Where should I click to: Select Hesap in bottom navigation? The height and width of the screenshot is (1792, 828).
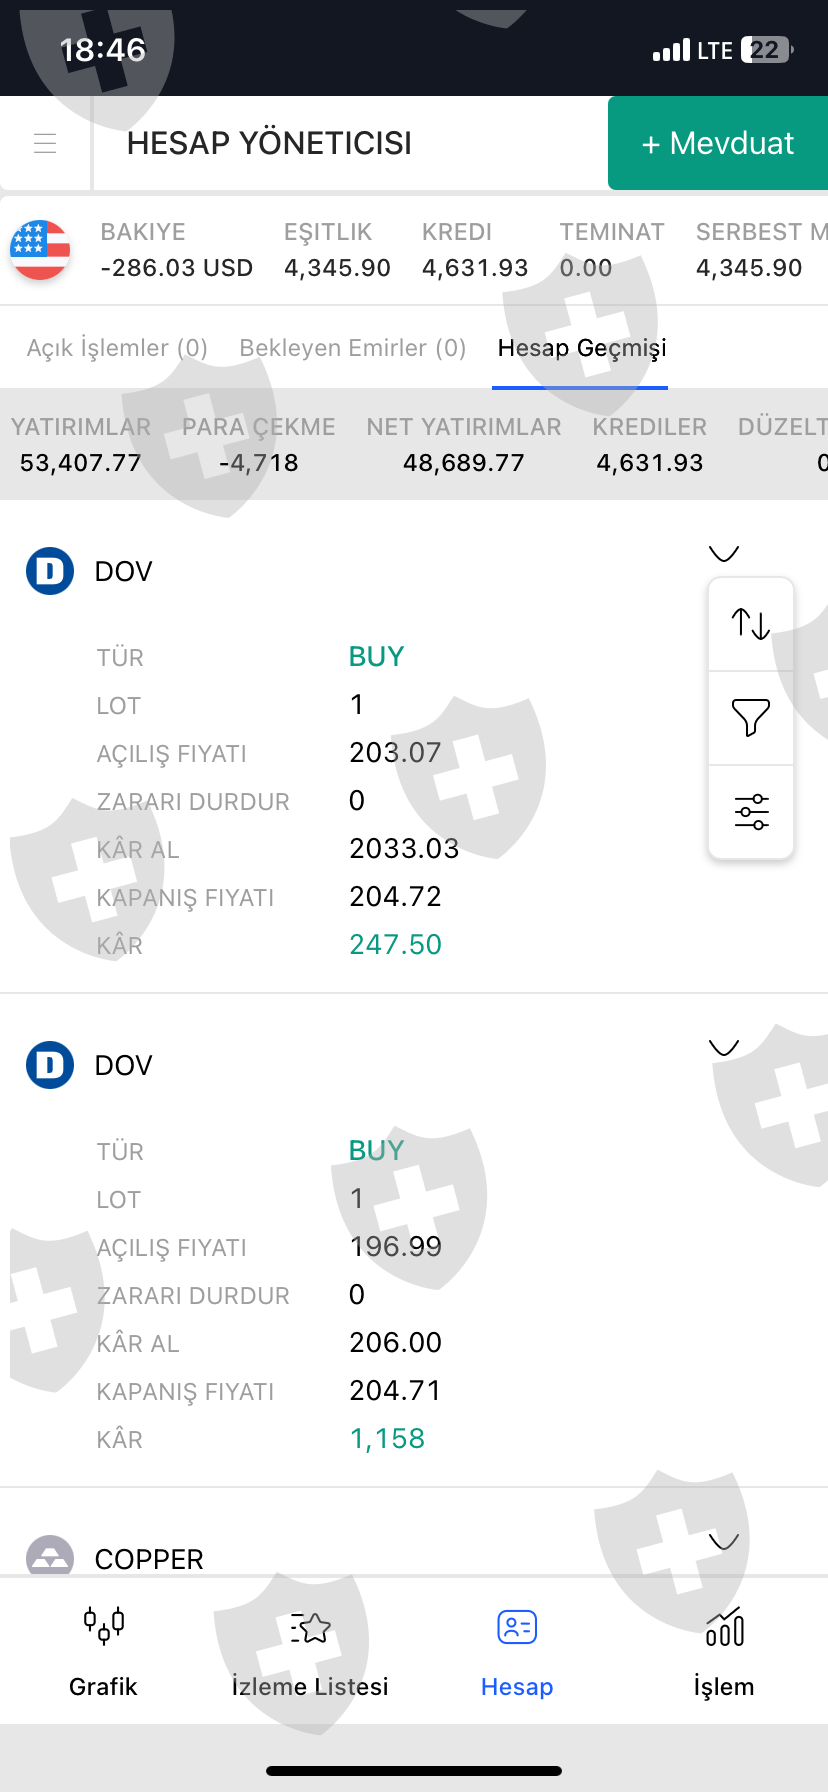pos(517,1651)
